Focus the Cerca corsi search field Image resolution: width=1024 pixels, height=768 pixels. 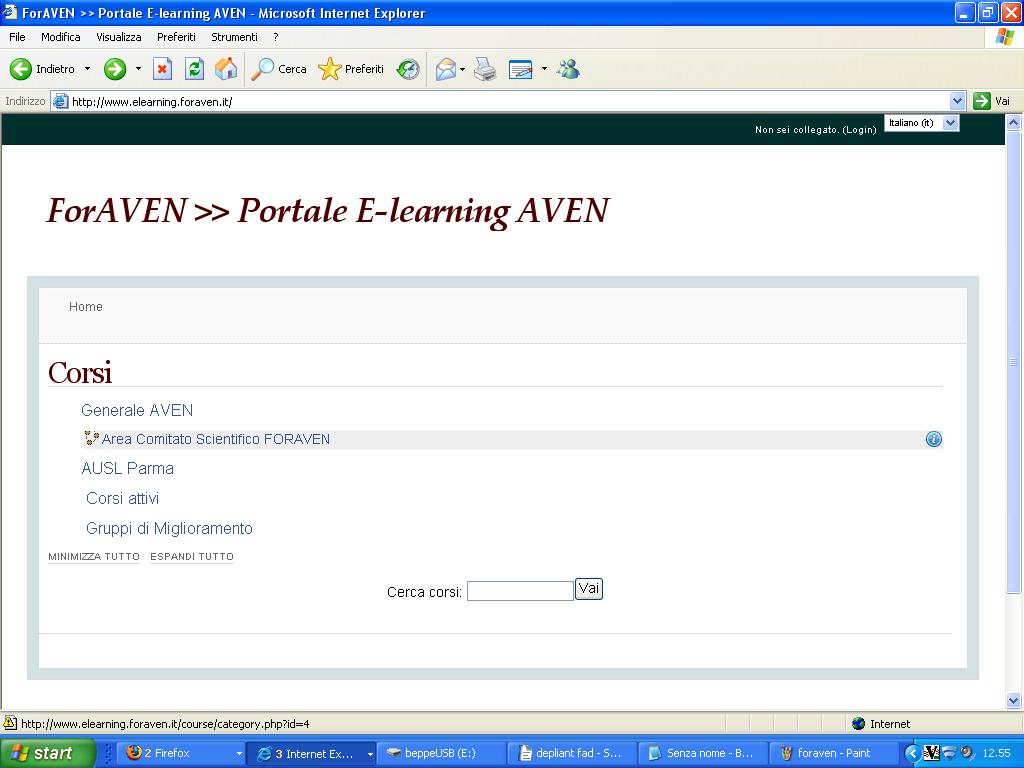(x=520, y=591)
